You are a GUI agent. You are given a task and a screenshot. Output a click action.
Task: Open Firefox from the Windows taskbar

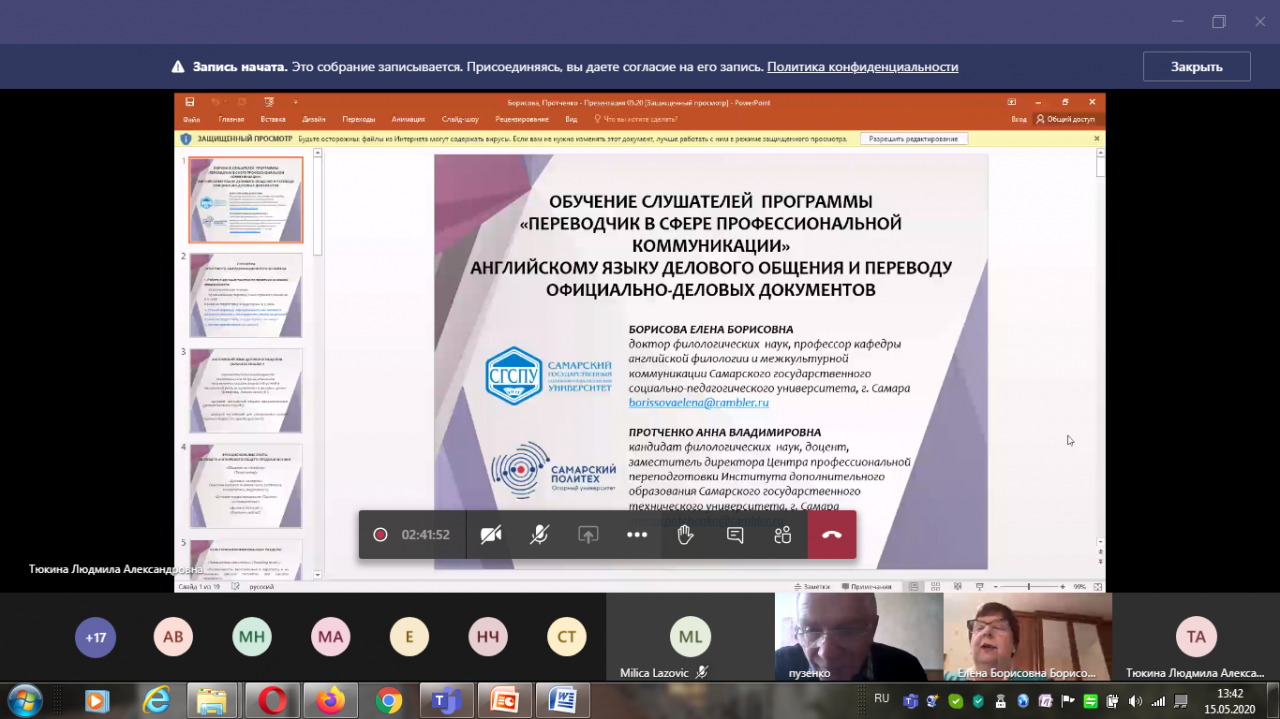330,701
